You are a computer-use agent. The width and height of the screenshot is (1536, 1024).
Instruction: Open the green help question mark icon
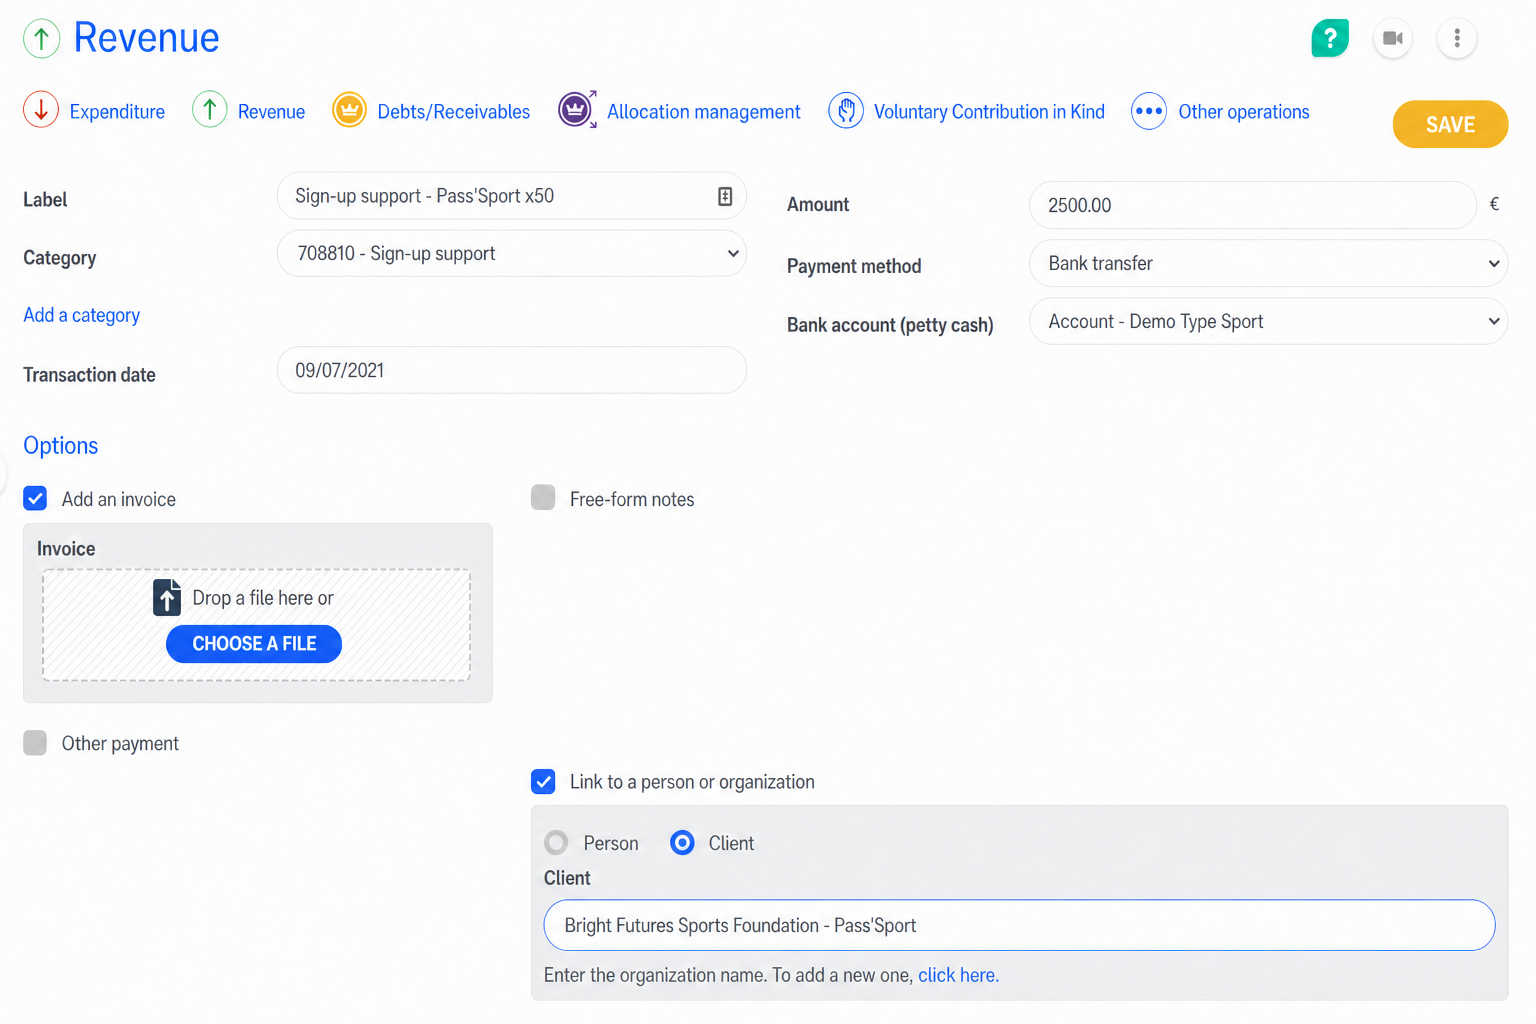(x=1330, y=38)
